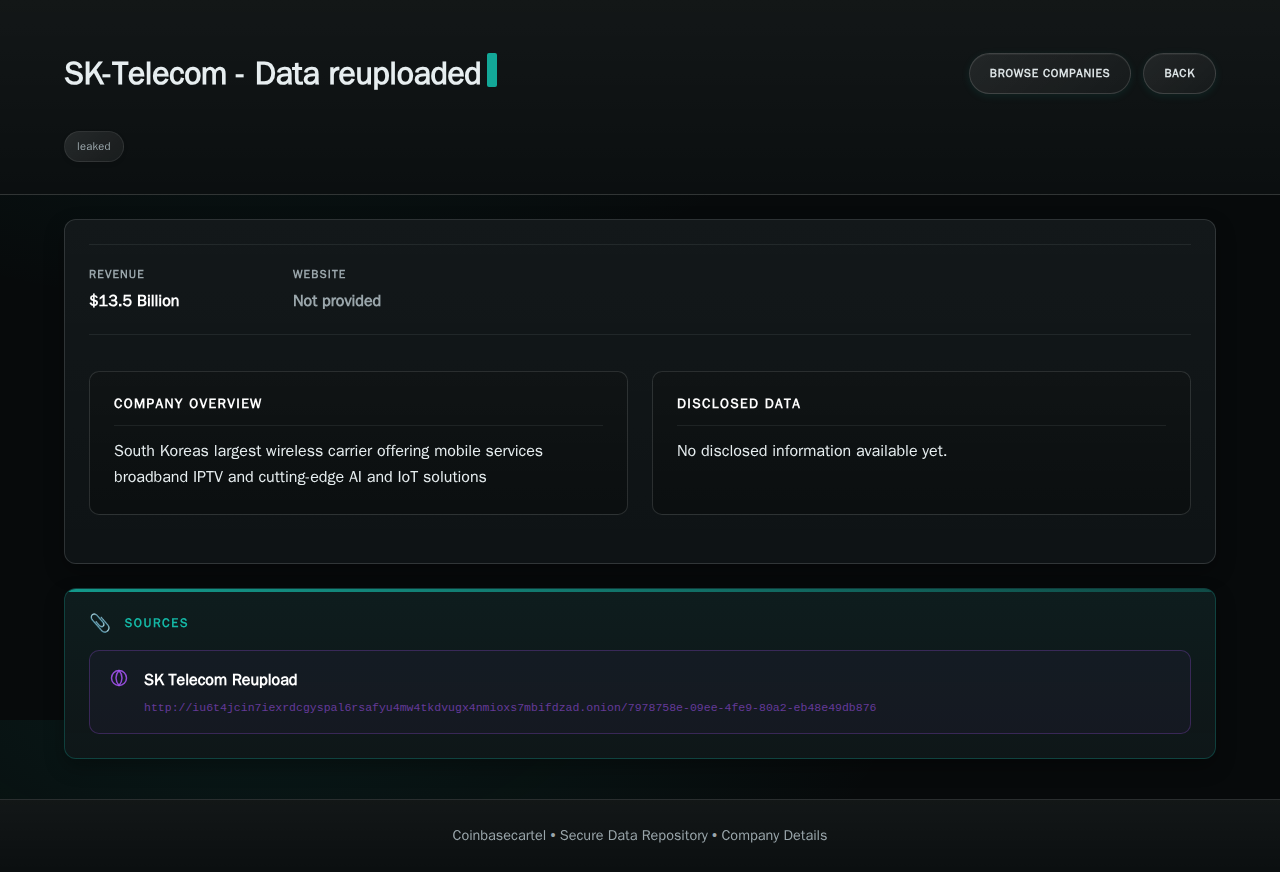The image size is (1280, 872).
Task: Click the Browse Companies button
Action: (x=1049, y=73)
